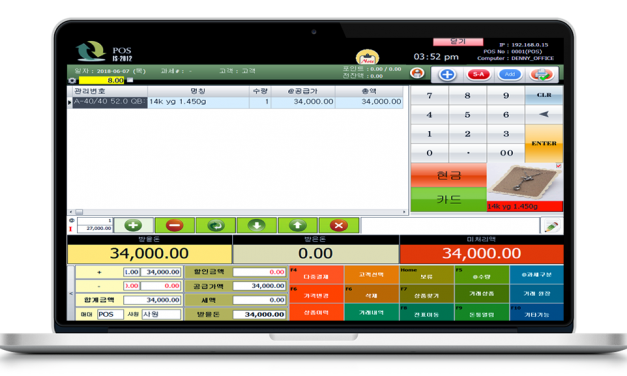Click the printer with green check icon
The width and height of the screenshot is (627, 376).
pyautogui.click(x=541, y=74)
